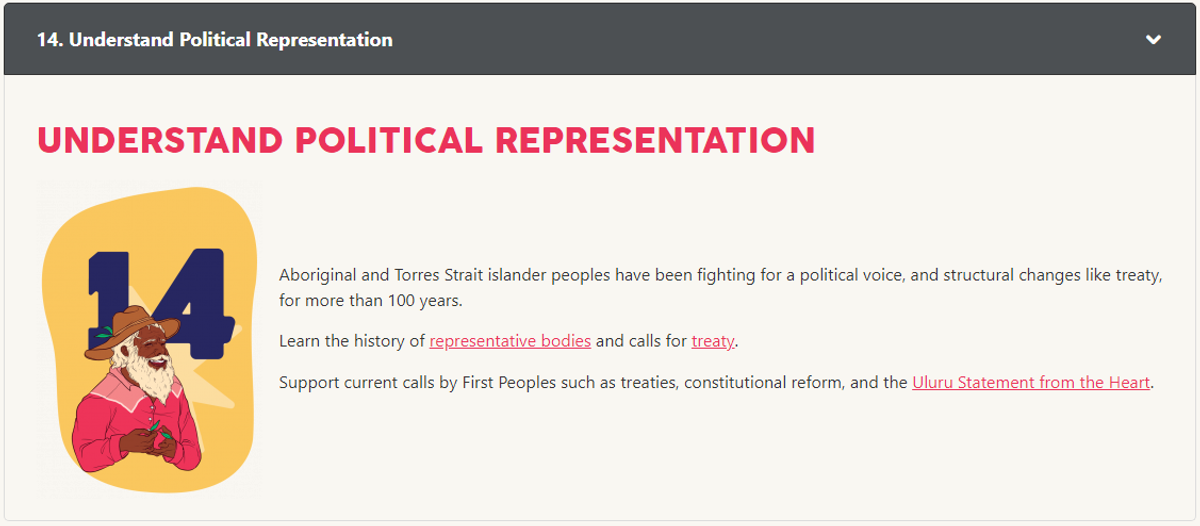This screenshot has width=1200, height=526.
Task: Click the paragraph about fighting for political voice
Action: pyautogui.click(x=720, y=287)
